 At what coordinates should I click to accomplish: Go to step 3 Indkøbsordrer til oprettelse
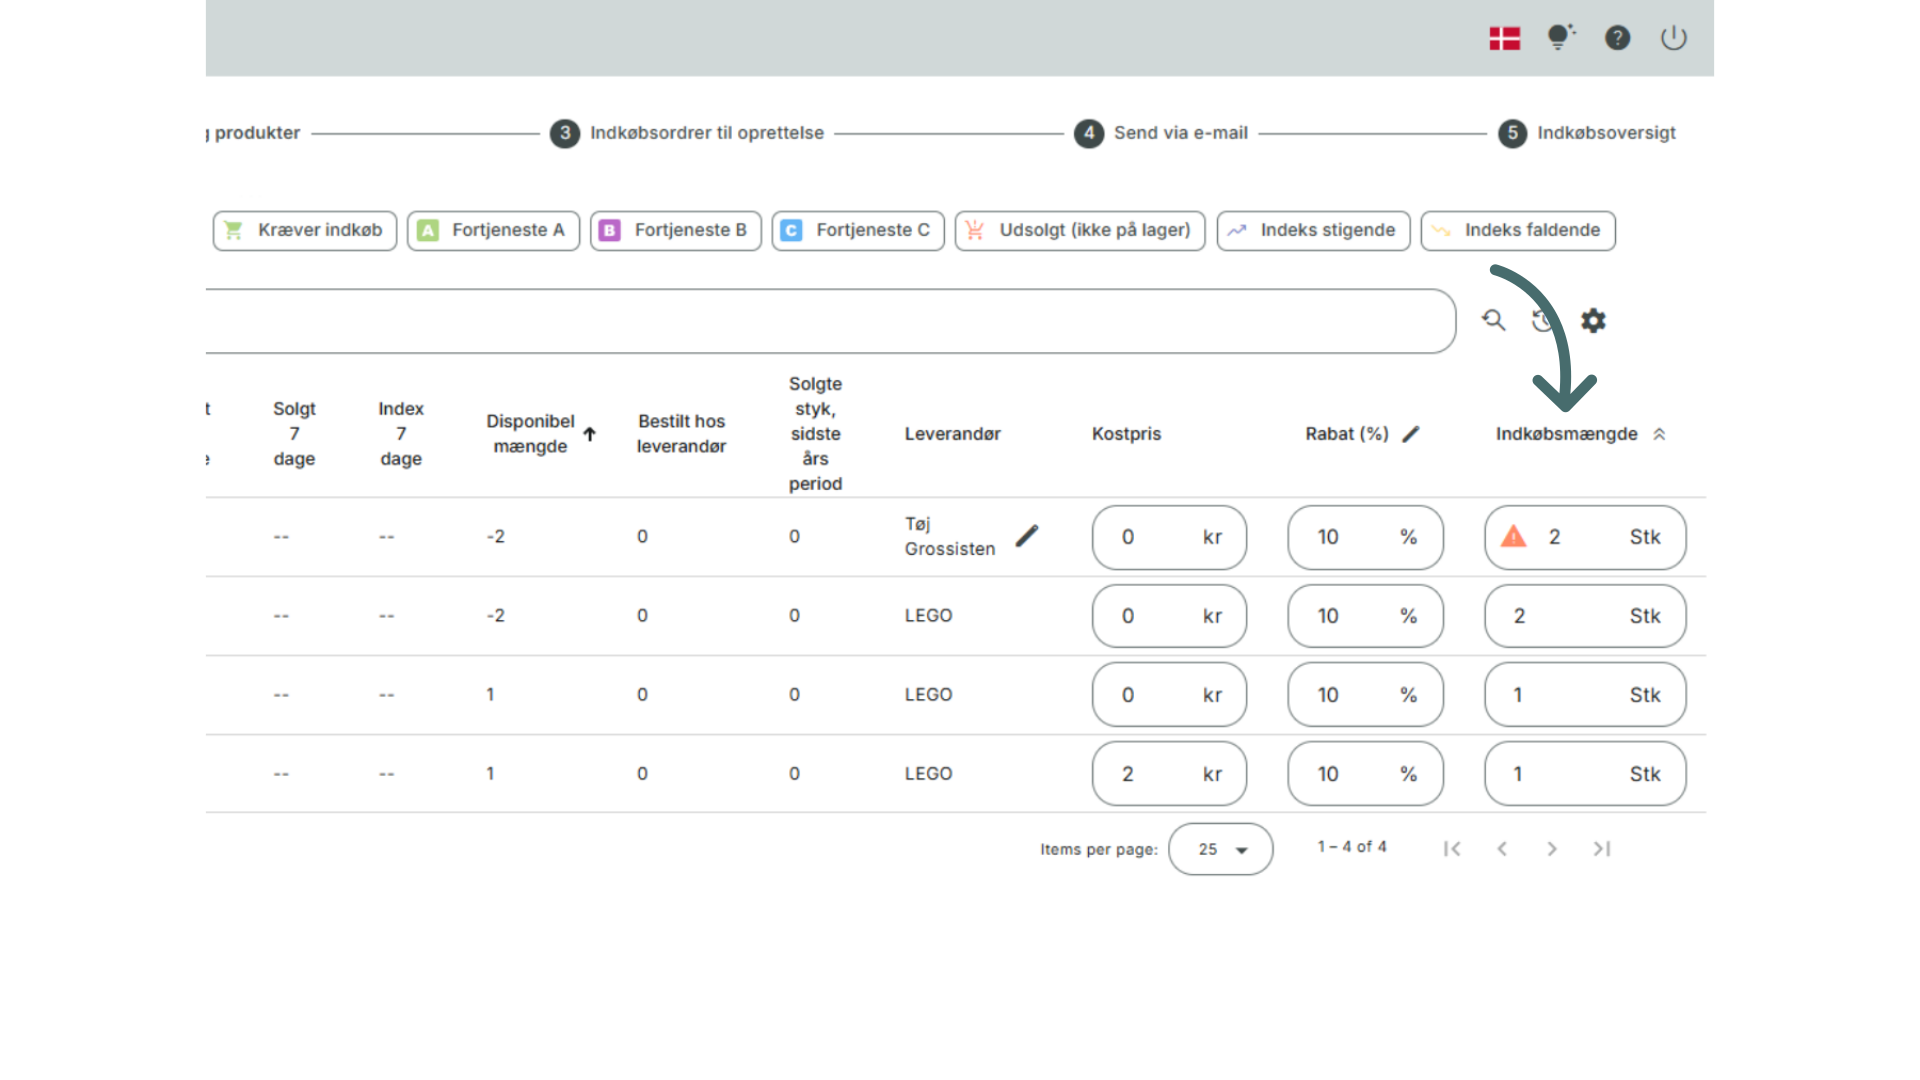(x=687, y=133)
